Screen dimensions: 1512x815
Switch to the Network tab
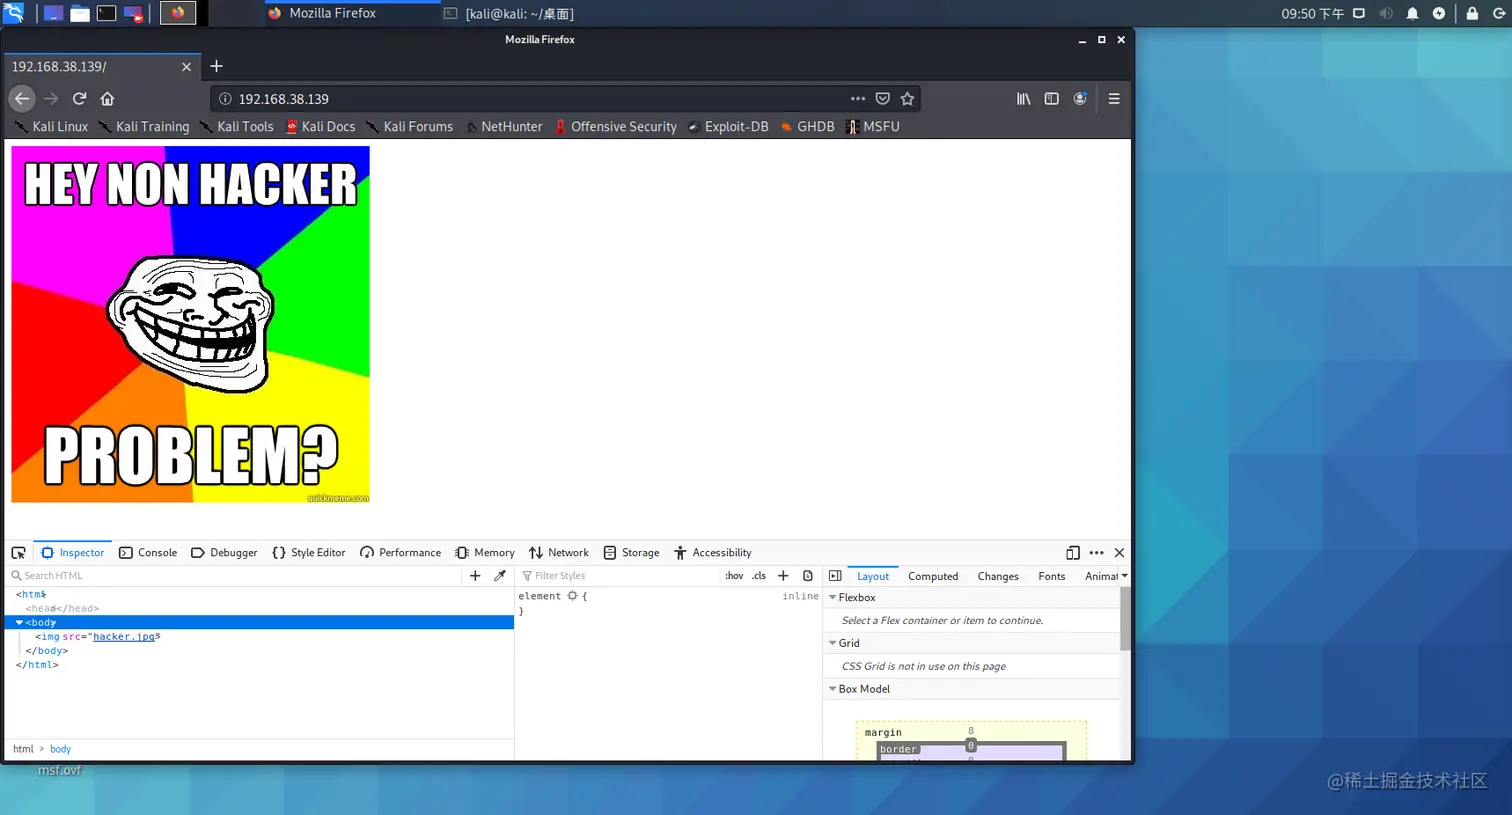click(x=559, y=553)
